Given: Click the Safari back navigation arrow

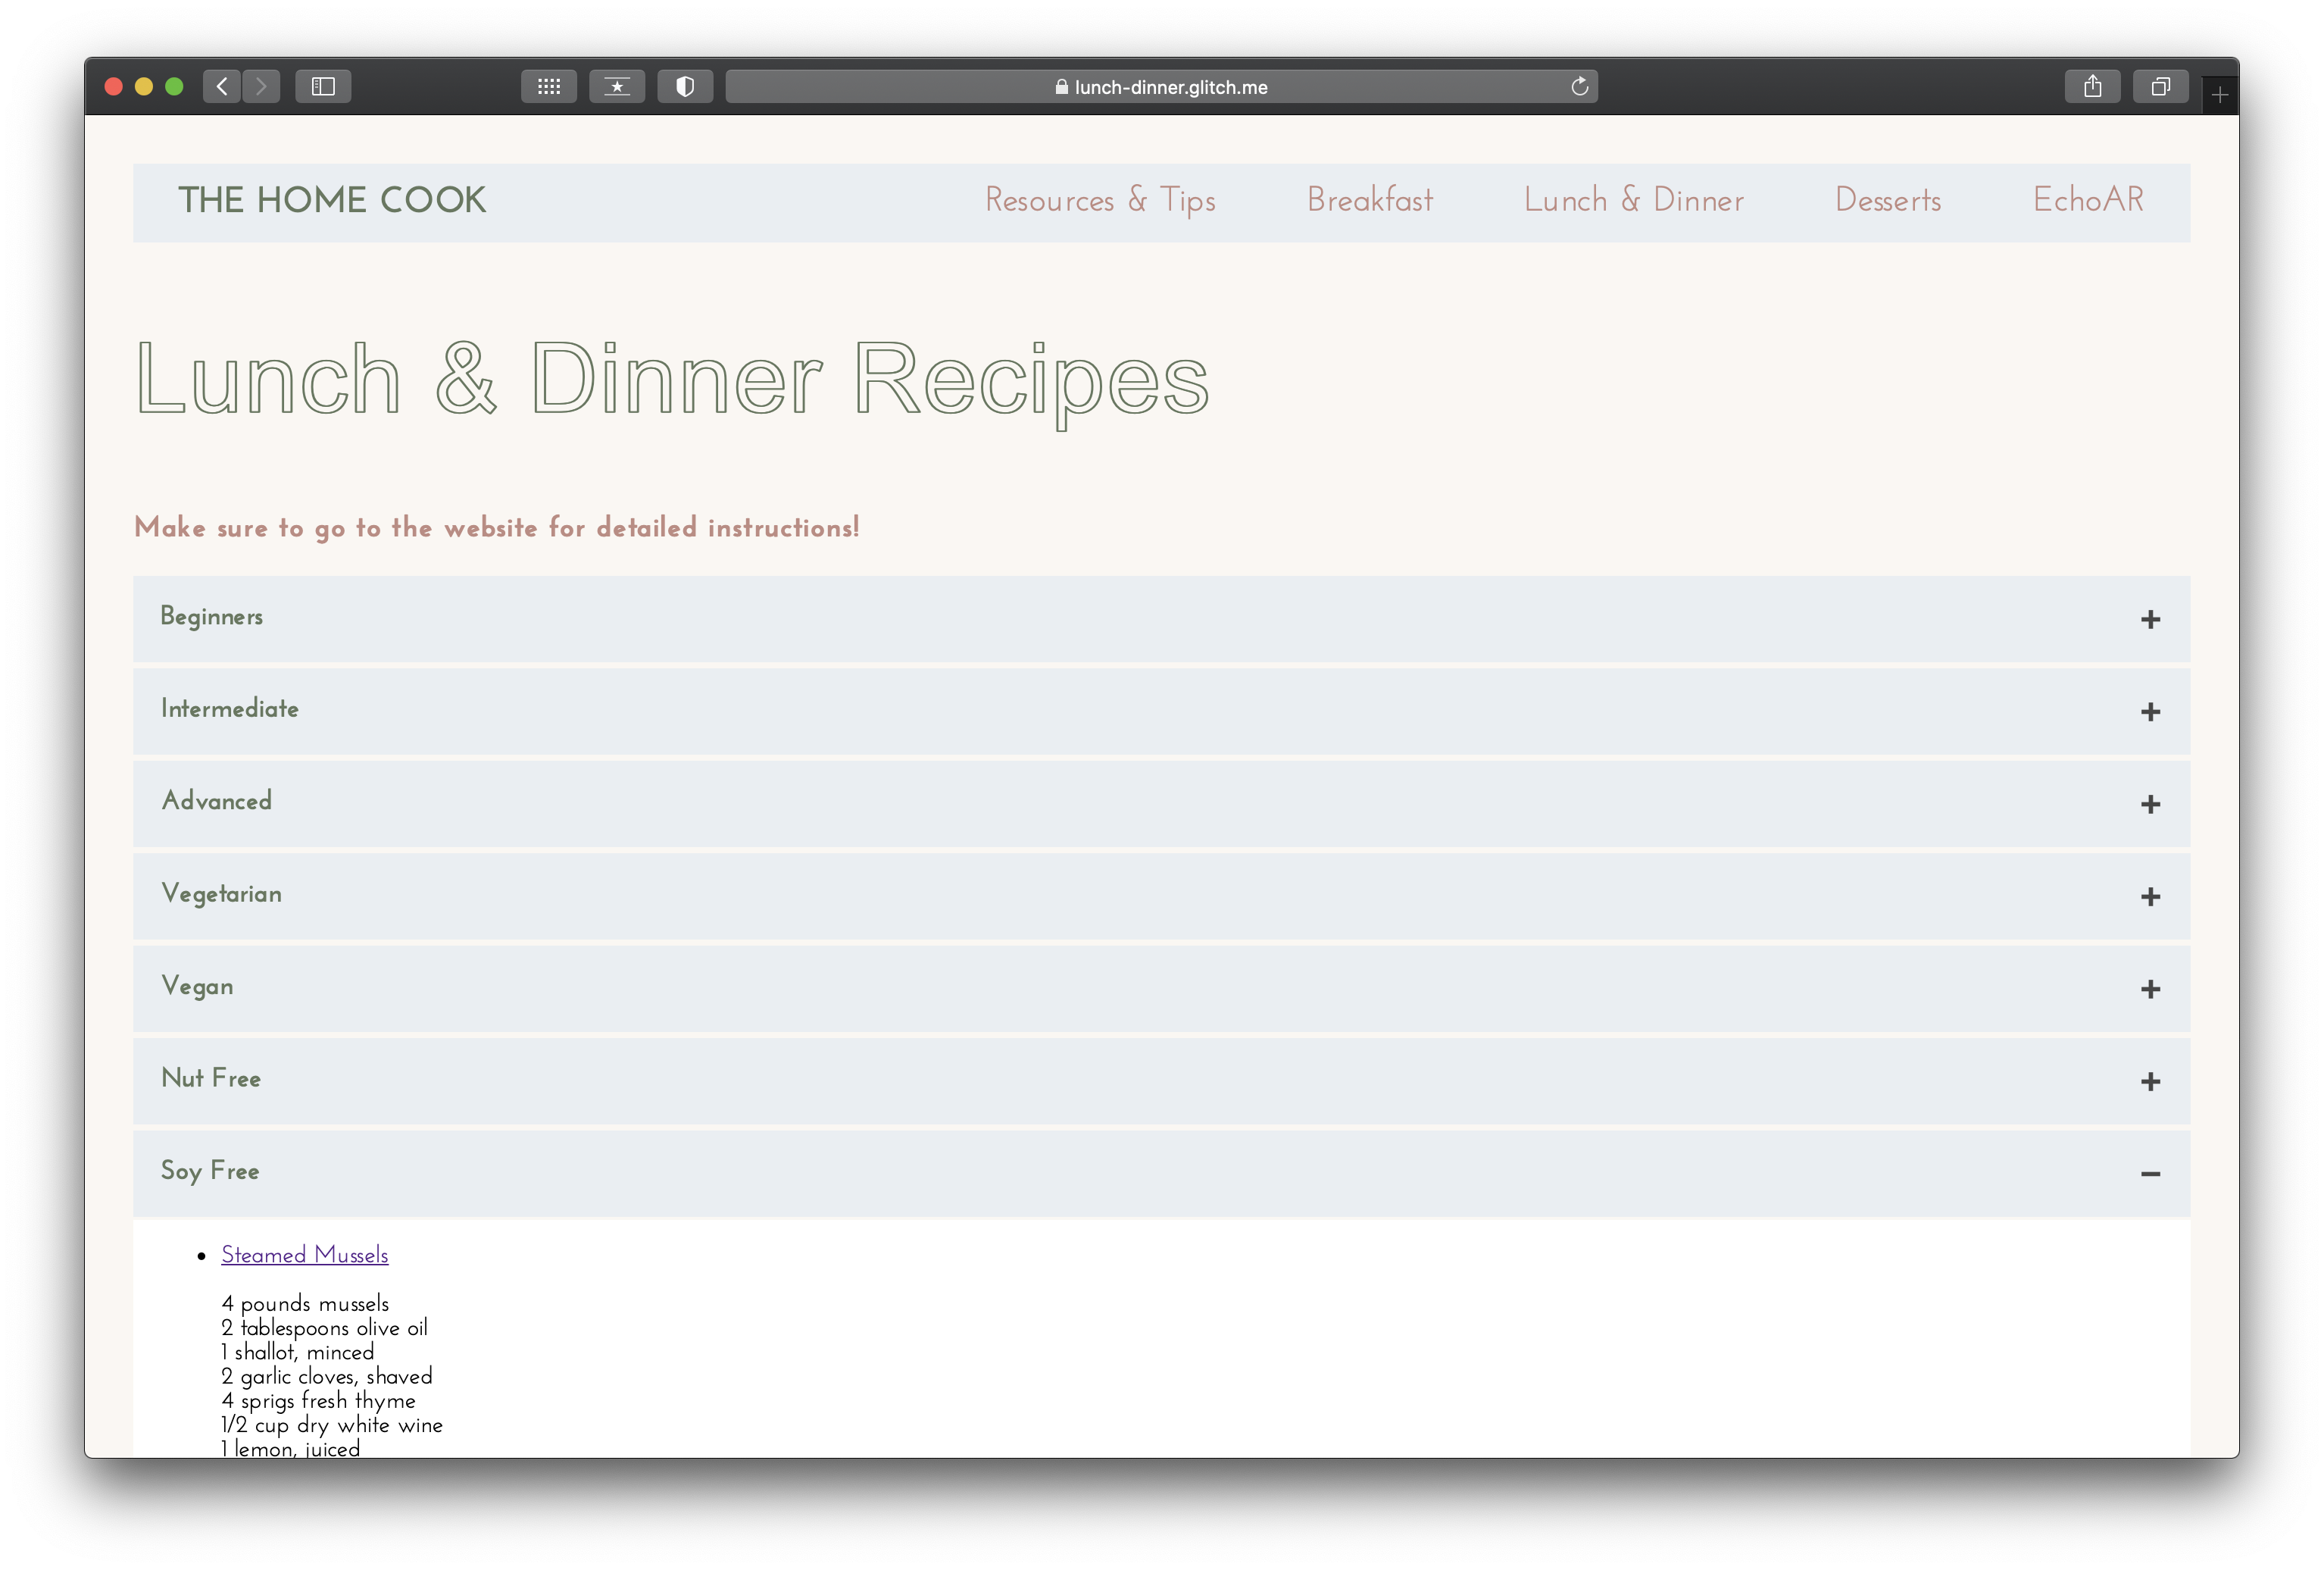Looking at the screenshot, I should [x=222, y=86].
